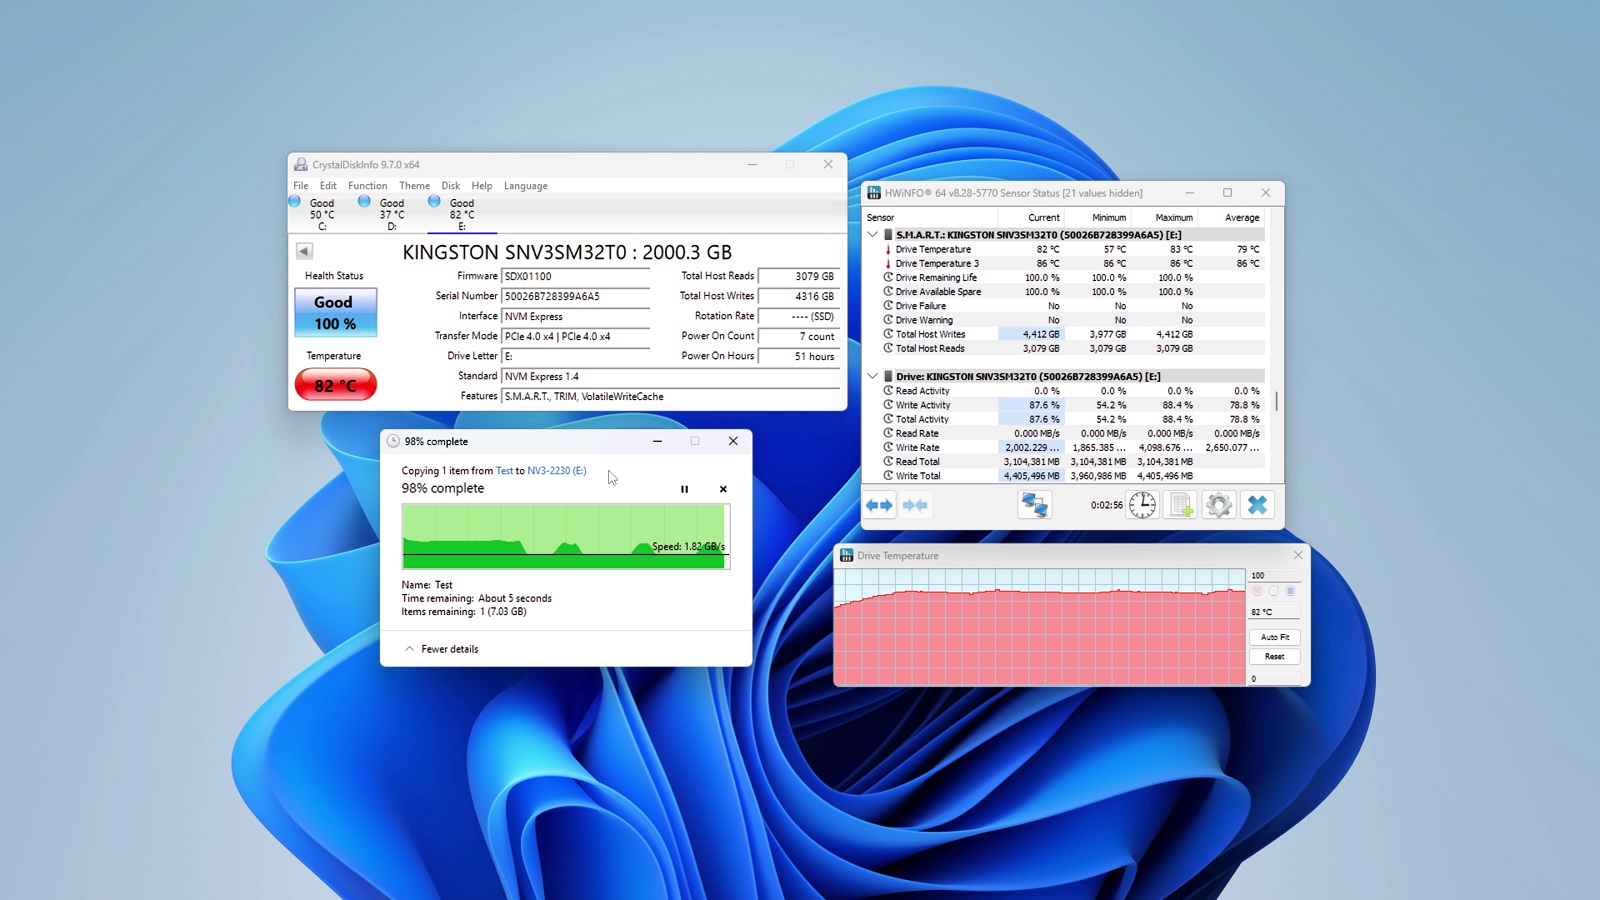
Task: Select D: drive status orb
Action: click(x=364, y=201)
